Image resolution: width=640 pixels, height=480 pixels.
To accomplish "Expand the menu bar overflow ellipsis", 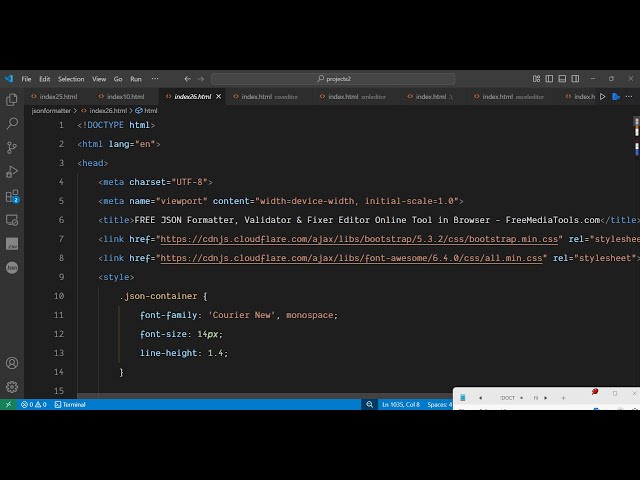I will pyautogui.click(x=155, y=79).
